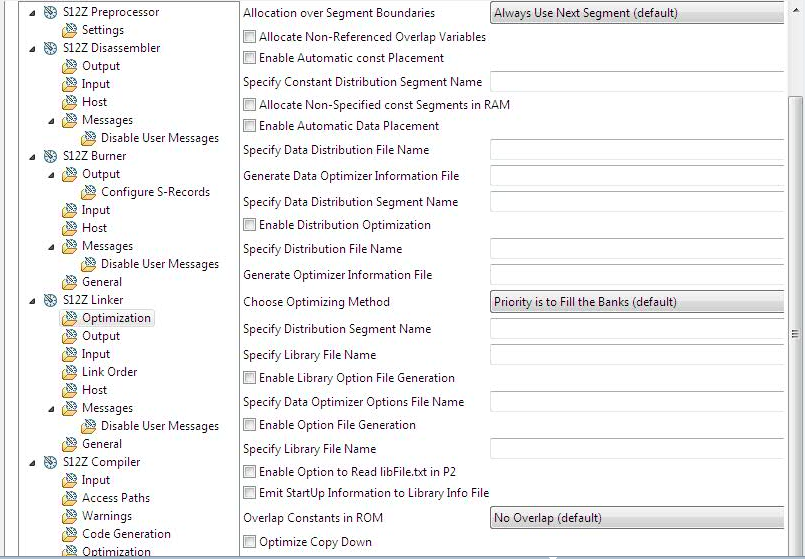Check Optimize Copy Down option

[x=250, y=542]
